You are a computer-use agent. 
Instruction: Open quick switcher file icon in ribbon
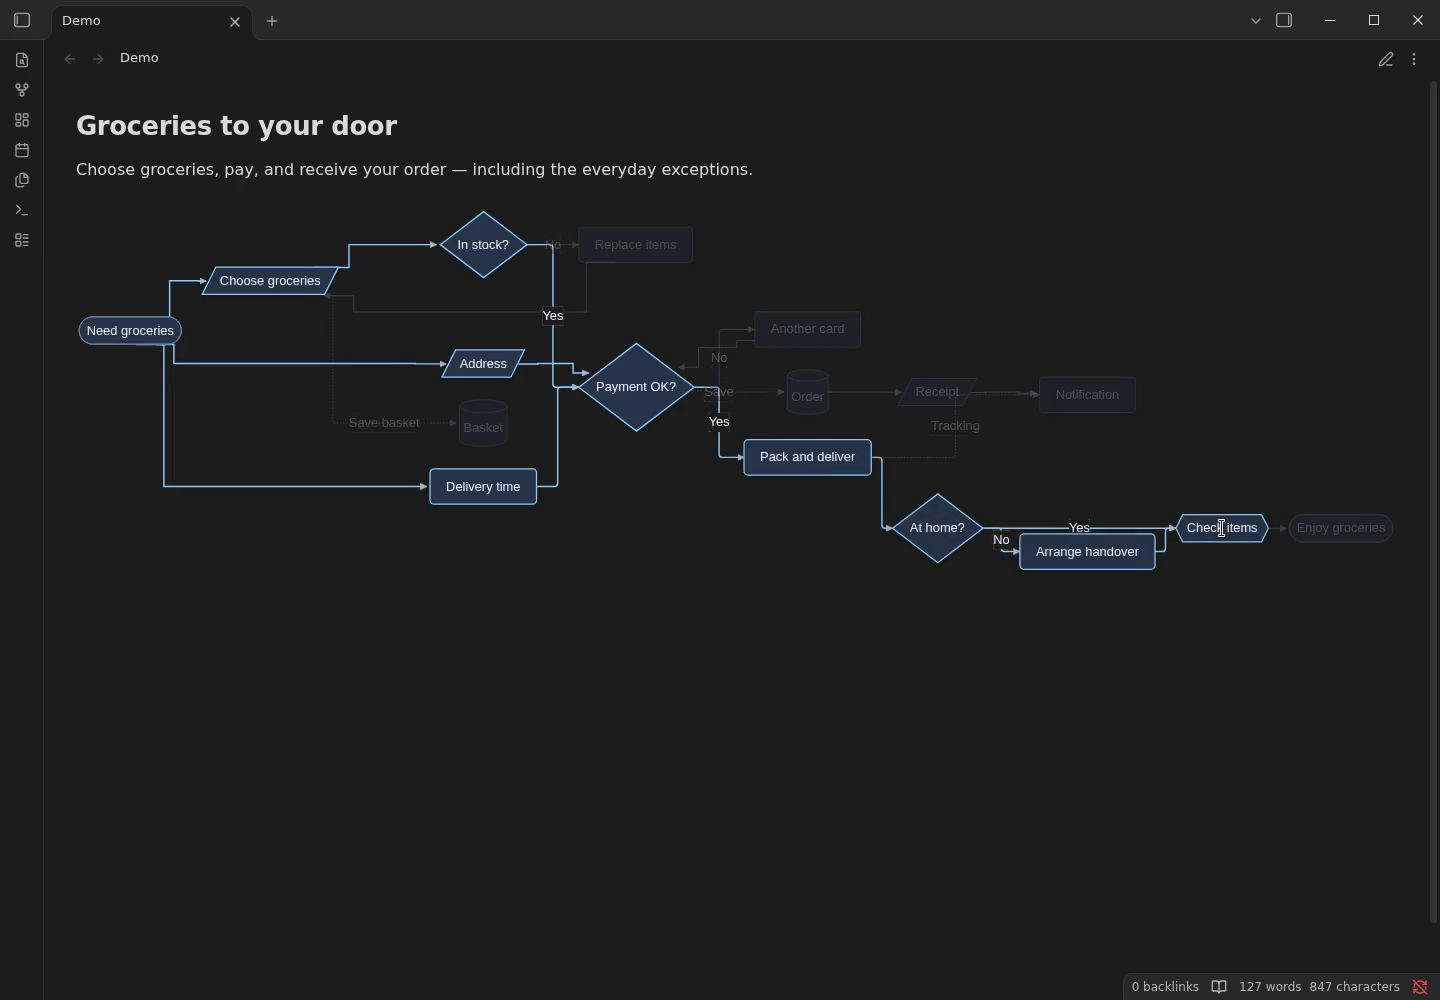point(22,60)
